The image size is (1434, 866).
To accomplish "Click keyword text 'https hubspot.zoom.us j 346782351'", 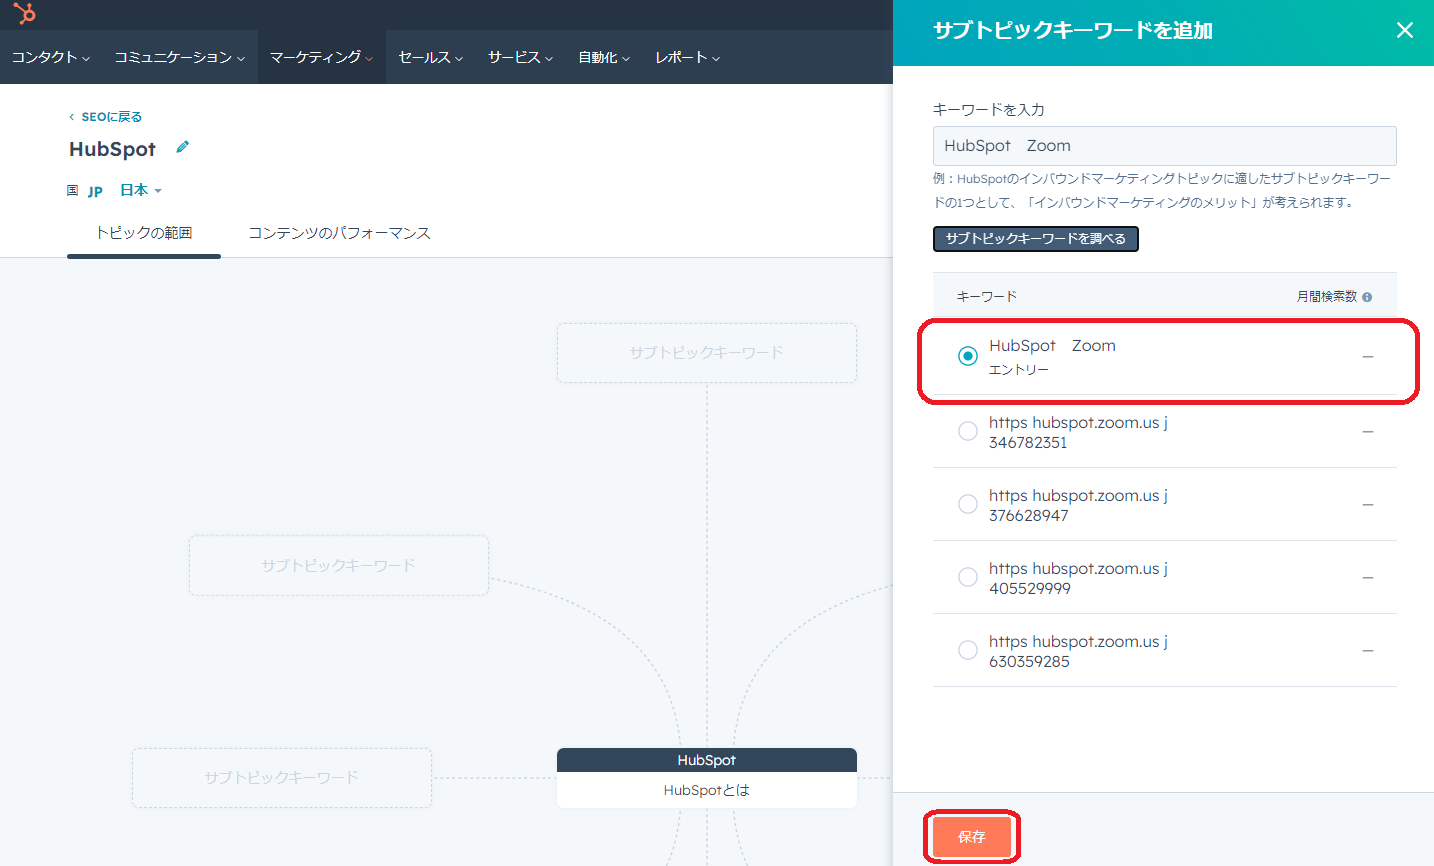I will point(1078,432).
